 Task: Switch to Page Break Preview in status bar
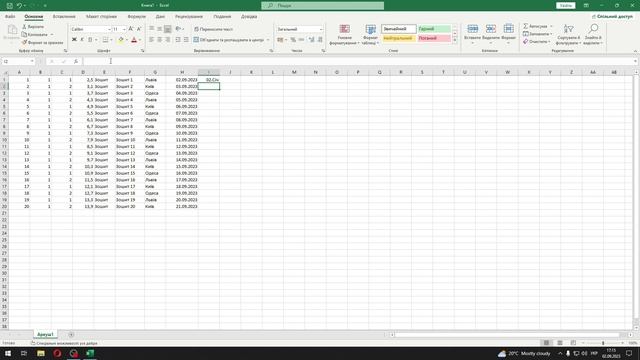pos(573,343)
